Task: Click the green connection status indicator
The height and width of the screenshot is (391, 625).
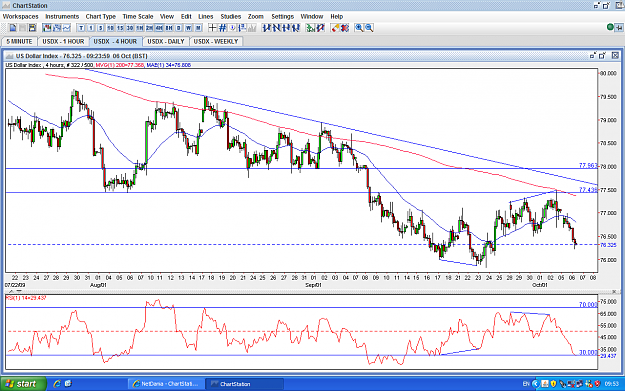Action: coord(610,27)
